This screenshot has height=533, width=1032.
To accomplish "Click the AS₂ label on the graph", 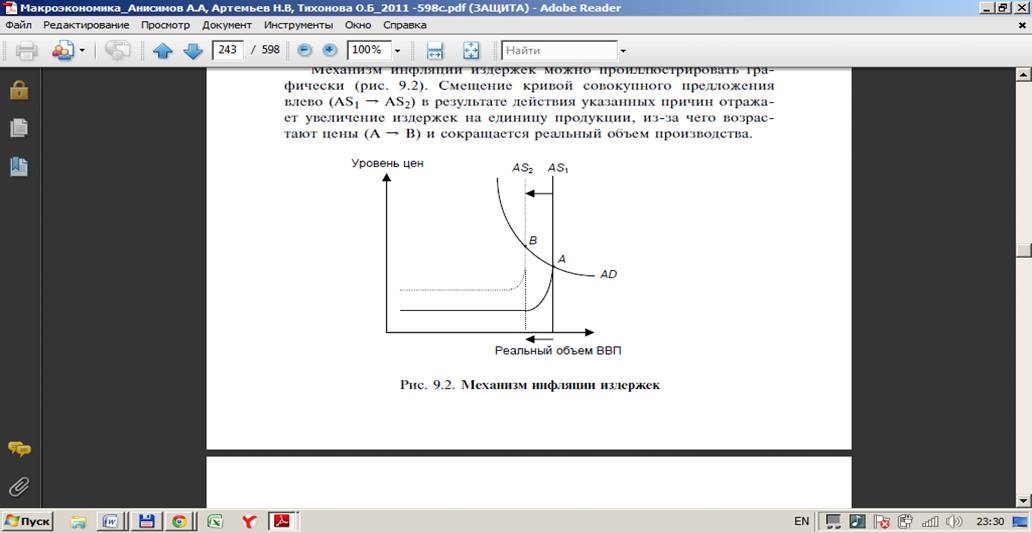I will tap(521, 168).
